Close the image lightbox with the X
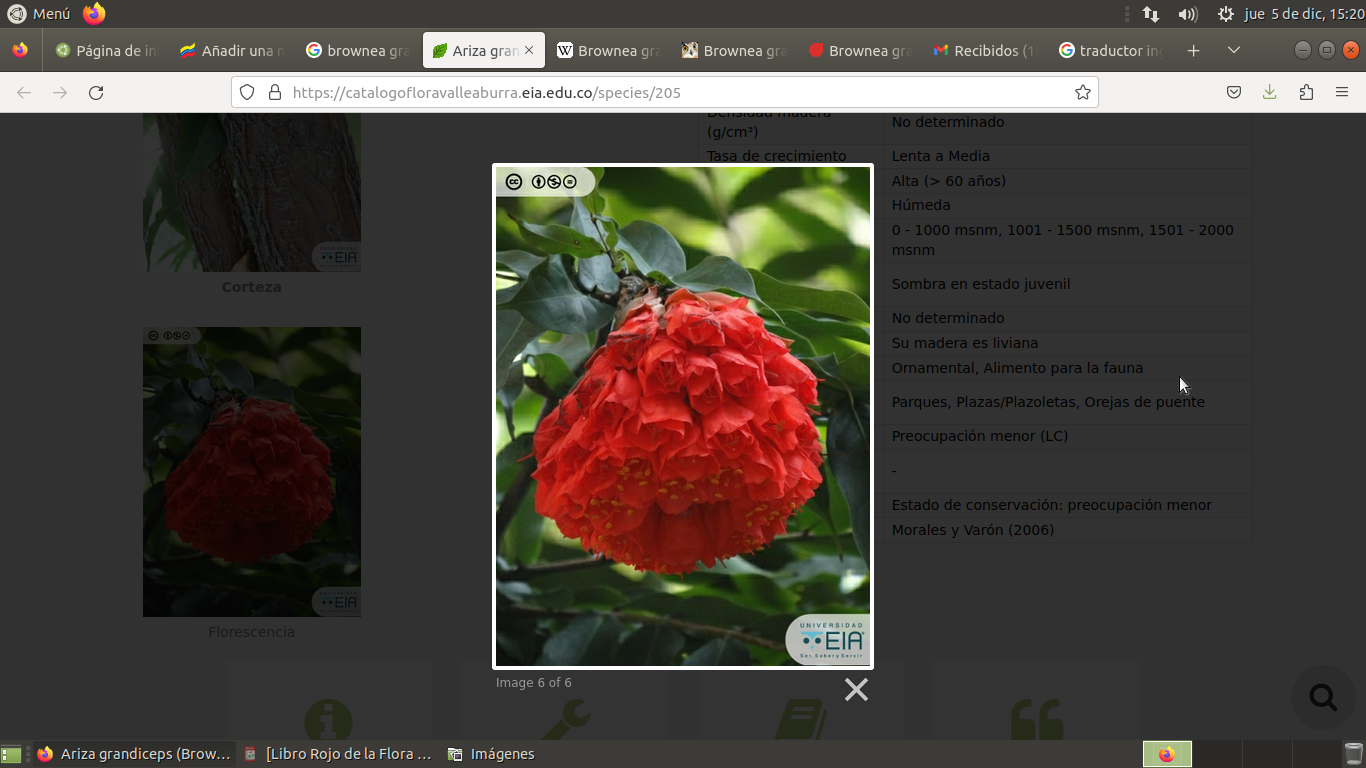 point(856,690)
